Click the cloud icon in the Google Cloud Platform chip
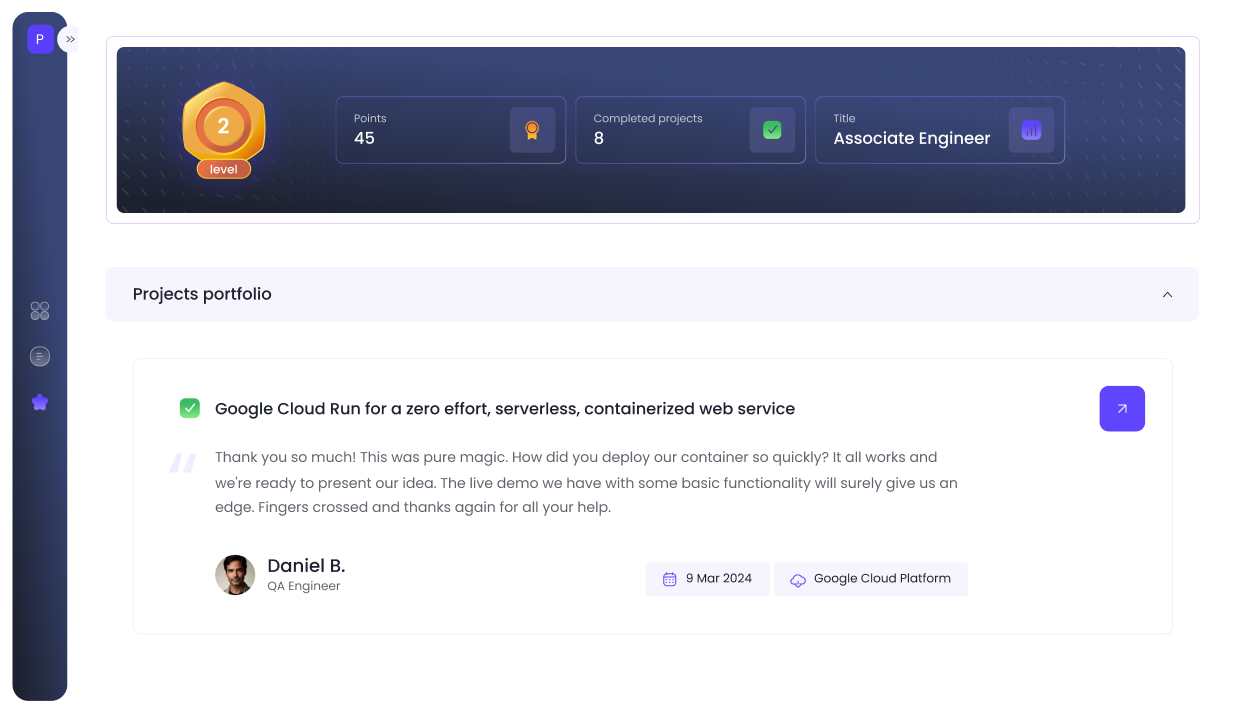The width and height of the screenshot is (1237, 711). pos(797,579)
